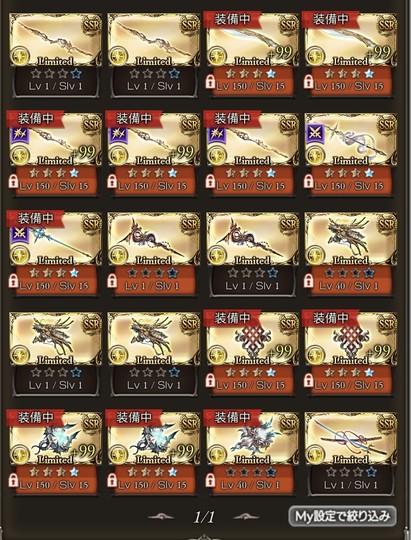Toggle the lock on the Lv 40 winged harp
This screenshot has width=411, height=540.
point(308,281)
